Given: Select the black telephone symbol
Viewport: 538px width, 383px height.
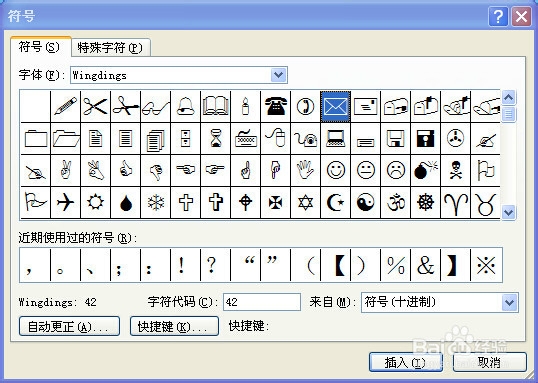Looking at the screenshot, I should 276,106.
